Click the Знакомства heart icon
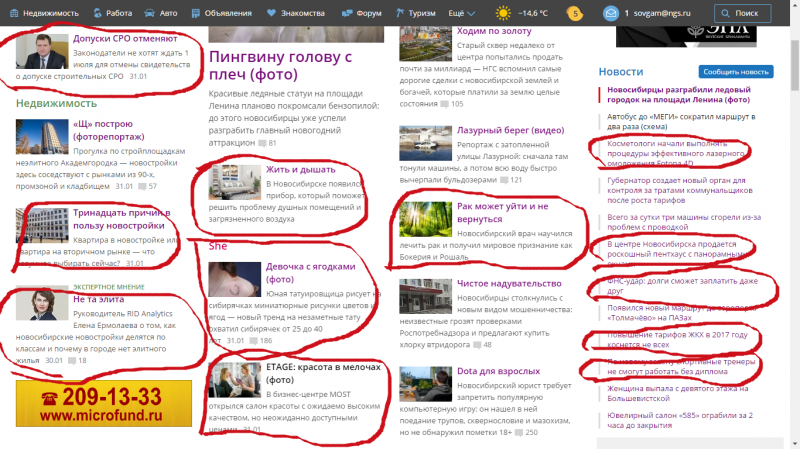This screenshot has height=449, width=800. tap(271, 14)
